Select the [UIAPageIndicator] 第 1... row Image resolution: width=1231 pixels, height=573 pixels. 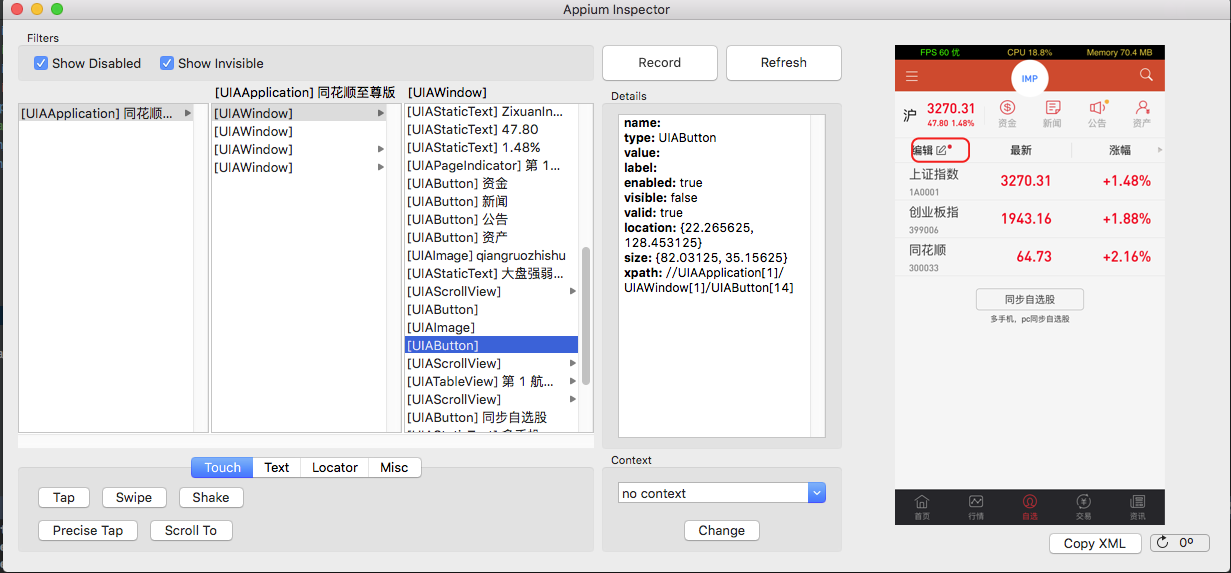[x=491, y=166]
